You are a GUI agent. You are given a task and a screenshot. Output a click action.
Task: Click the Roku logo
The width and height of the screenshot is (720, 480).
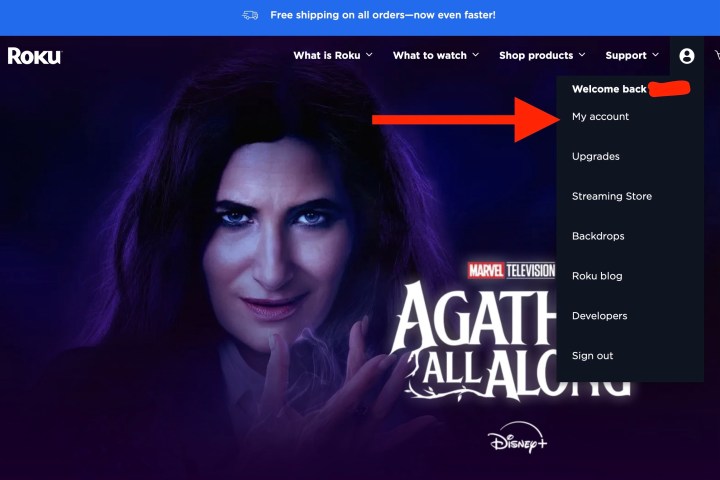tap(35, 56)
